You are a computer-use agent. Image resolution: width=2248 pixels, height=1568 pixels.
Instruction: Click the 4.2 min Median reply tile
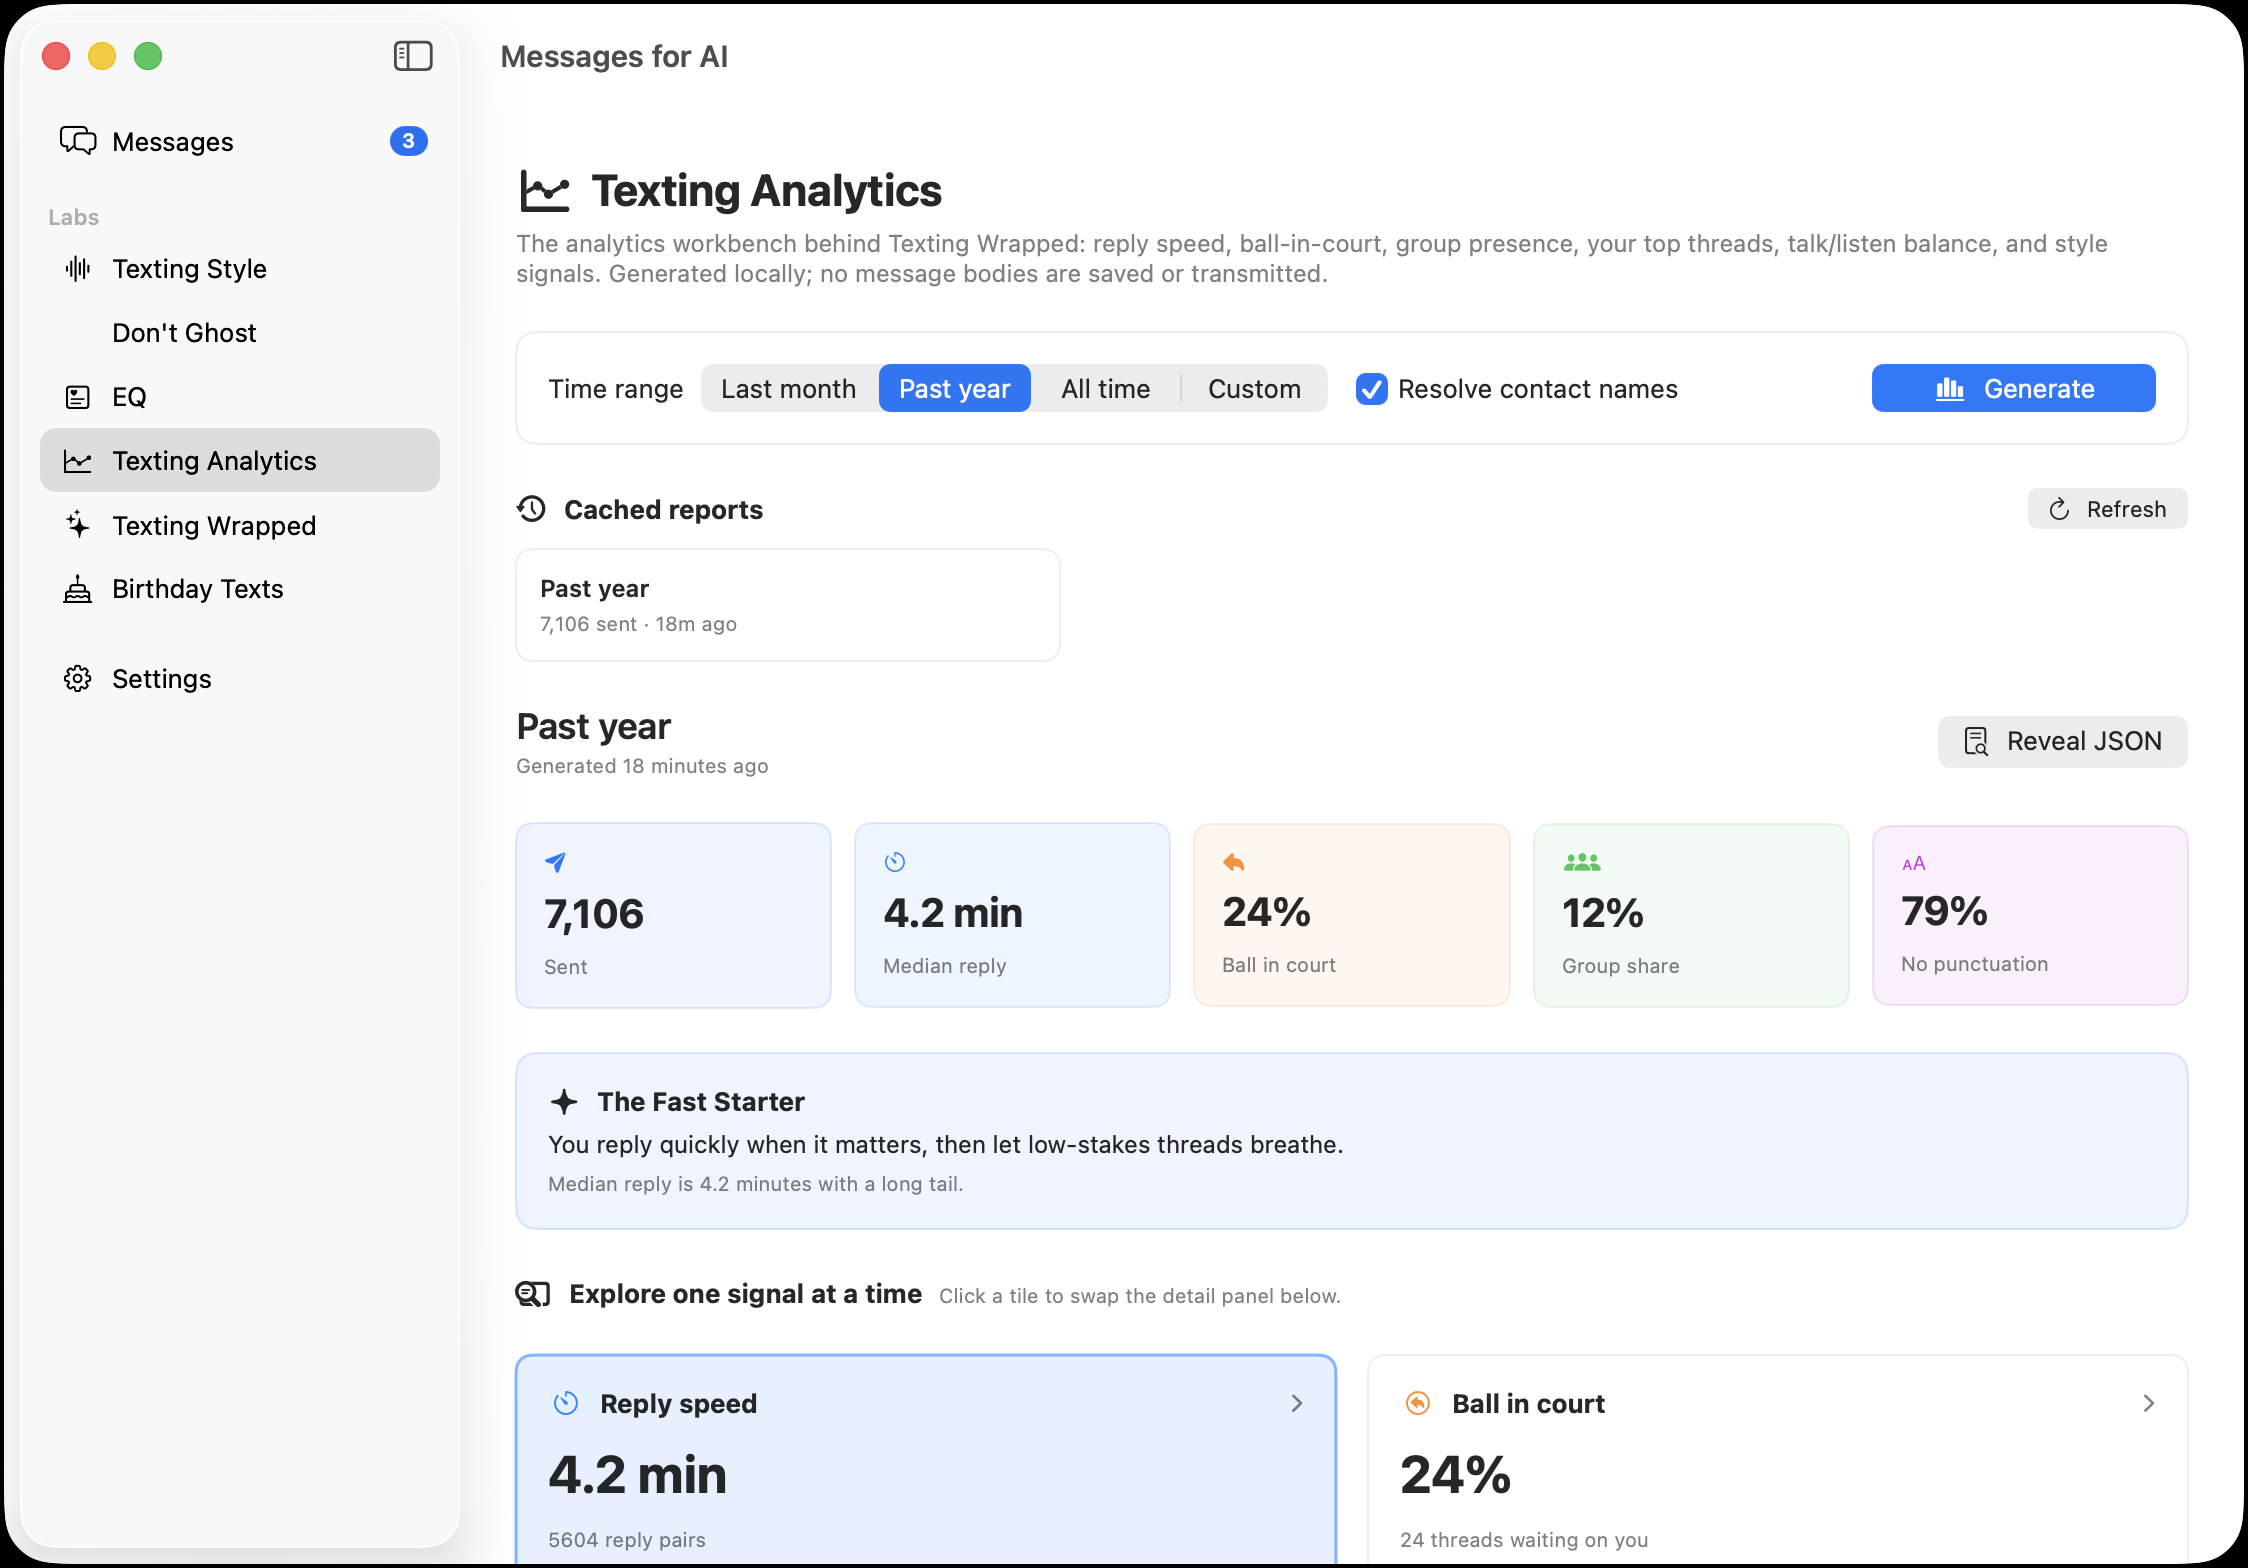(1012, 915)
